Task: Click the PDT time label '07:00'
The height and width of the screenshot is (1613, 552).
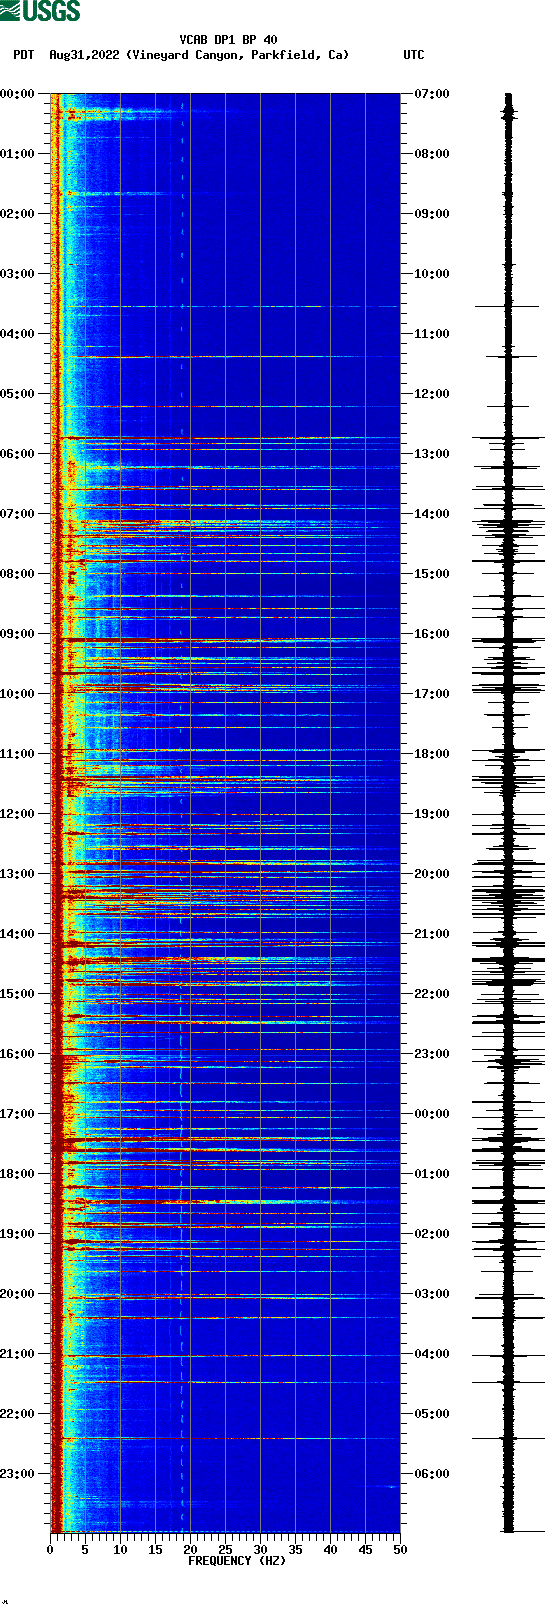Action: tap(17, 514)
